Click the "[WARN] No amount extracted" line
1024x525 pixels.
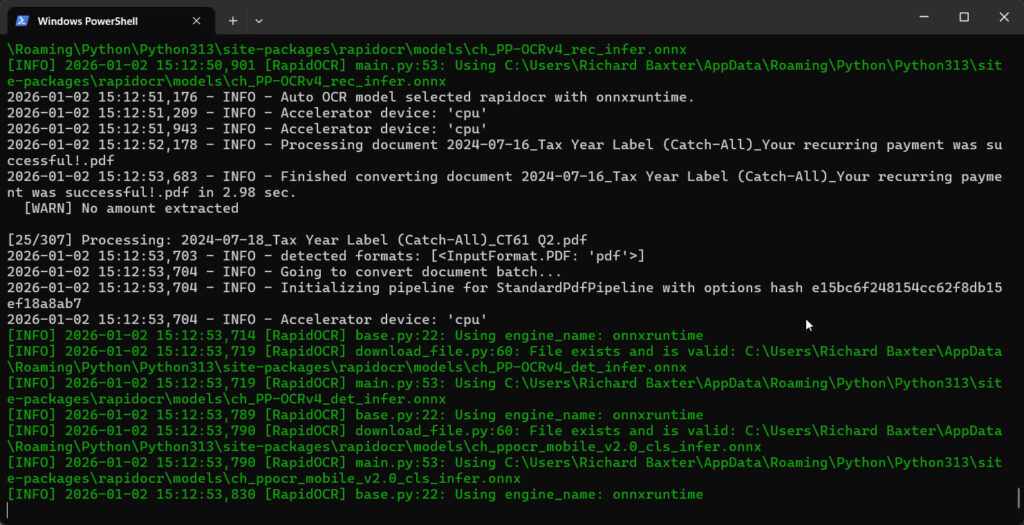tap(130, 209)
